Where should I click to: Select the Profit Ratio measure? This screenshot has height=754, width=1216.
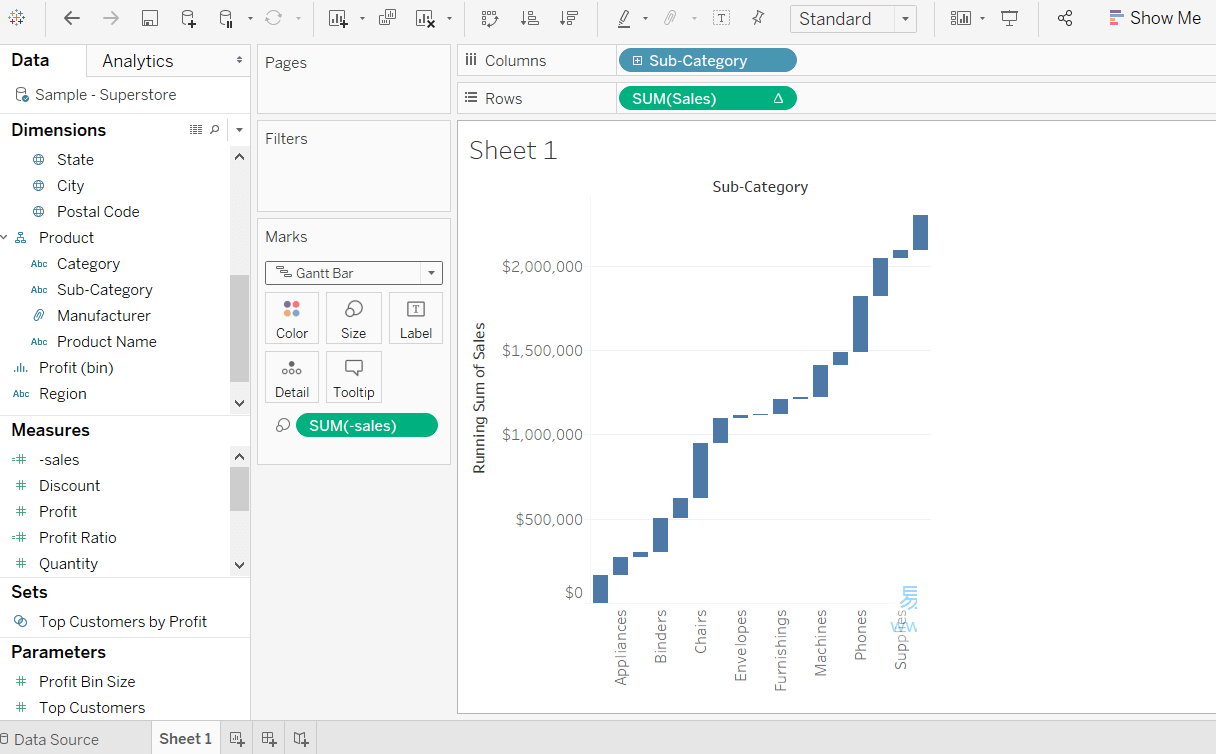pyautogui.click(x=77, y=538)
